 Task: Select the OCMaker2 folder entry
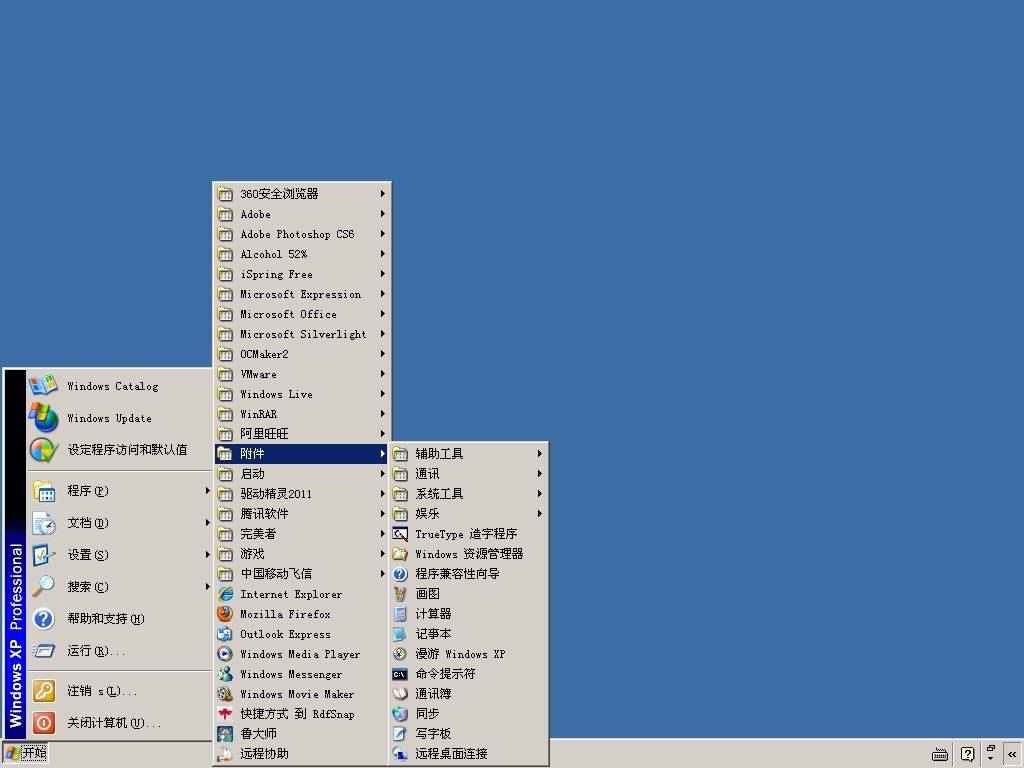coord(302,354)
